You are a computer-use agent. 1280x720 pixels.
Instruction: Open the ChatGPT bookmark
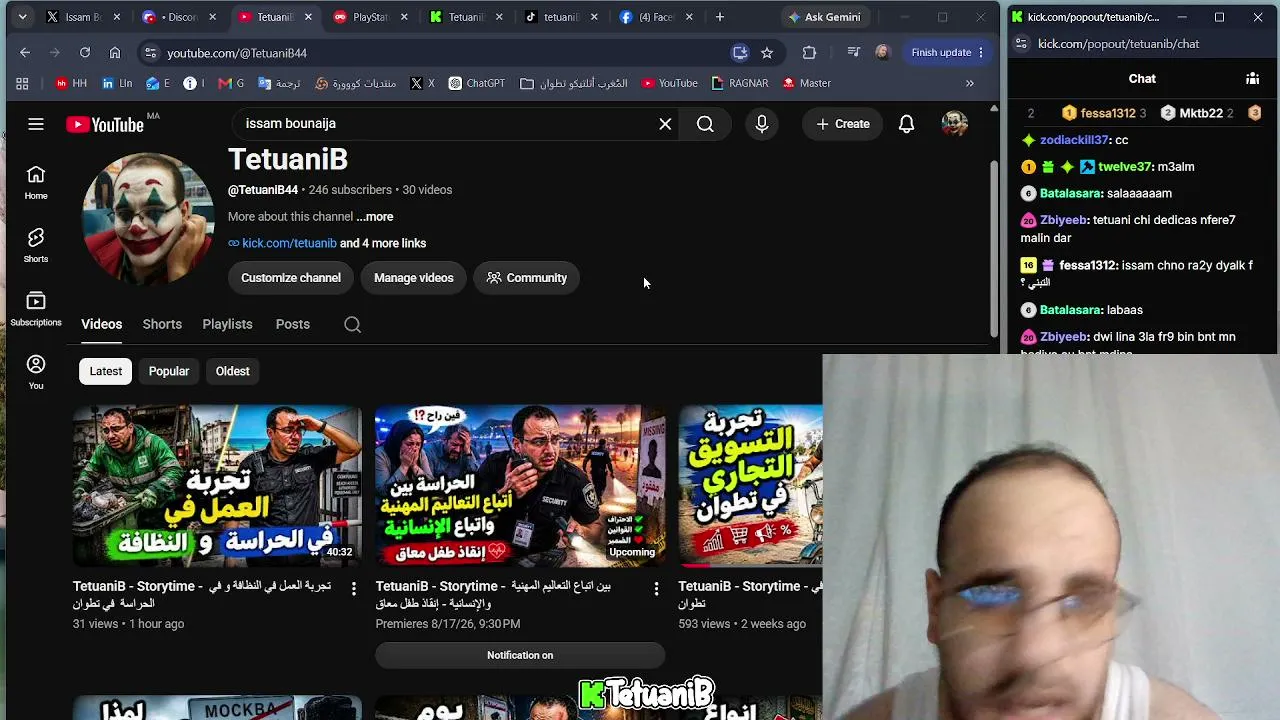477,83
